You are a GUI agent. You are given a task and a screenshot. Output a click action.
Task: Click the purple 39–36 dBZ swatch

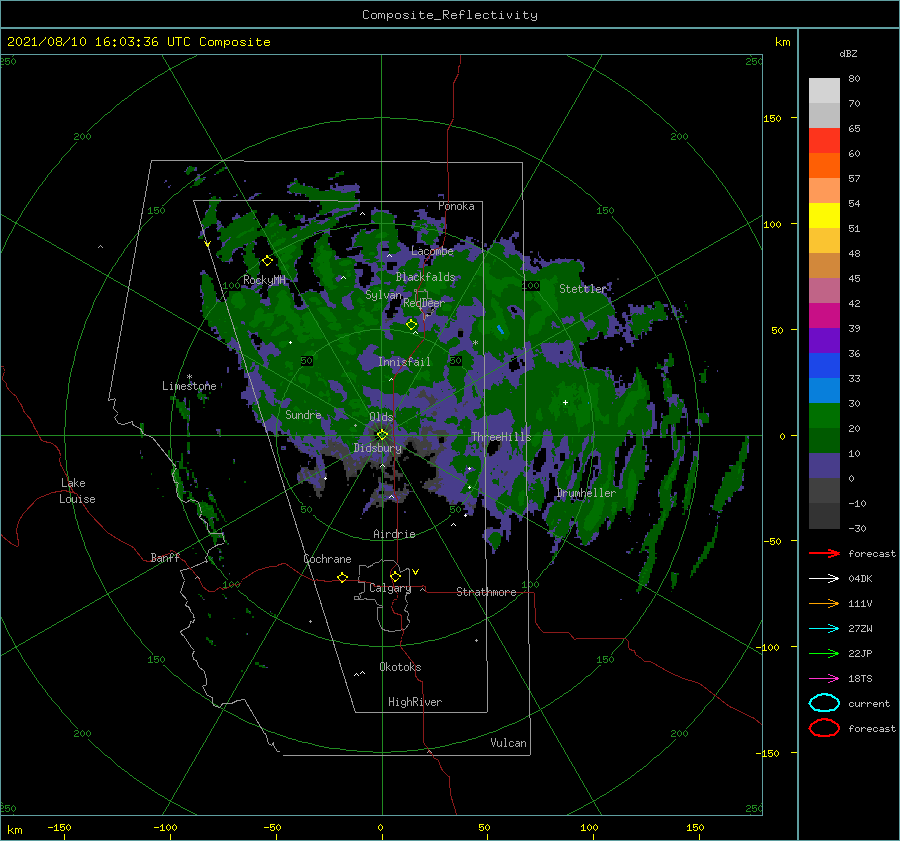point(824,340)
